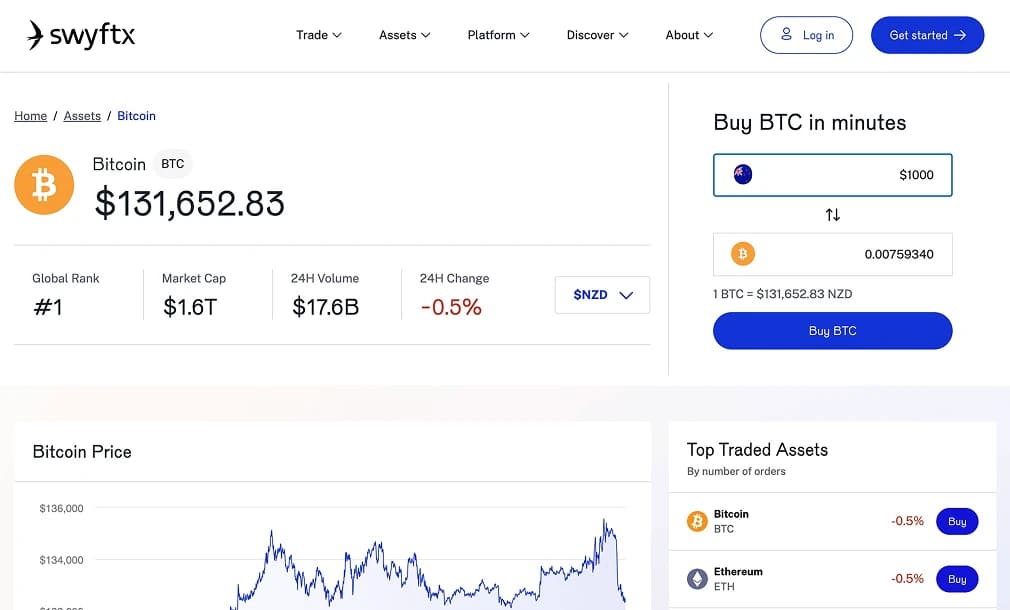Screen dimensions: 1010x610
Task: Open the Discover menu
Action: [x=597, y=35]
